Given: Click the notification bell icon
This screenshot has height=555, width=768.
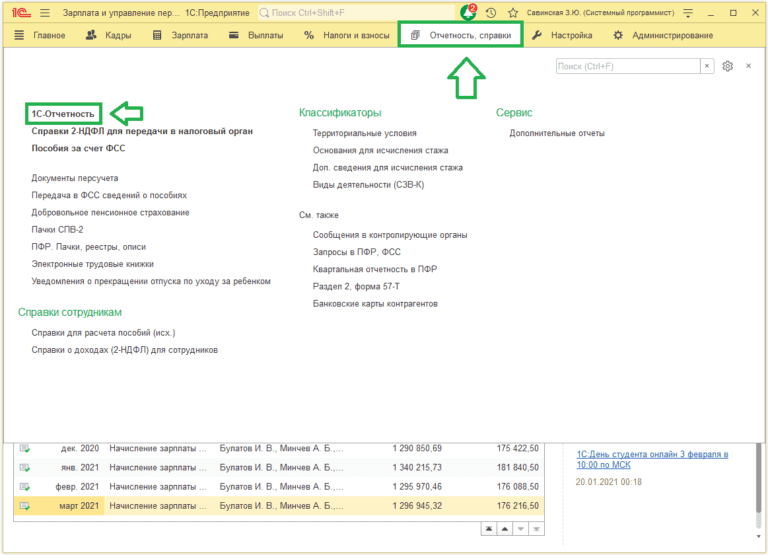Looking at the screenshot, I should tap(468, 13).
